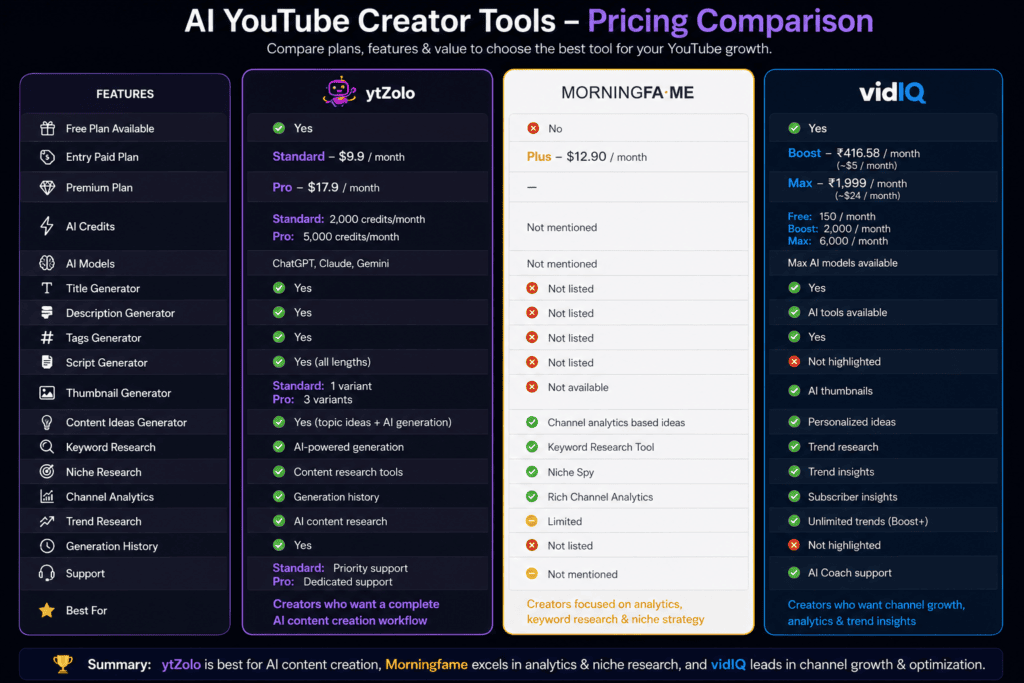1024x683 pixels.
Task: Click the target icon beside Niche Research
Action: point(47,471)
